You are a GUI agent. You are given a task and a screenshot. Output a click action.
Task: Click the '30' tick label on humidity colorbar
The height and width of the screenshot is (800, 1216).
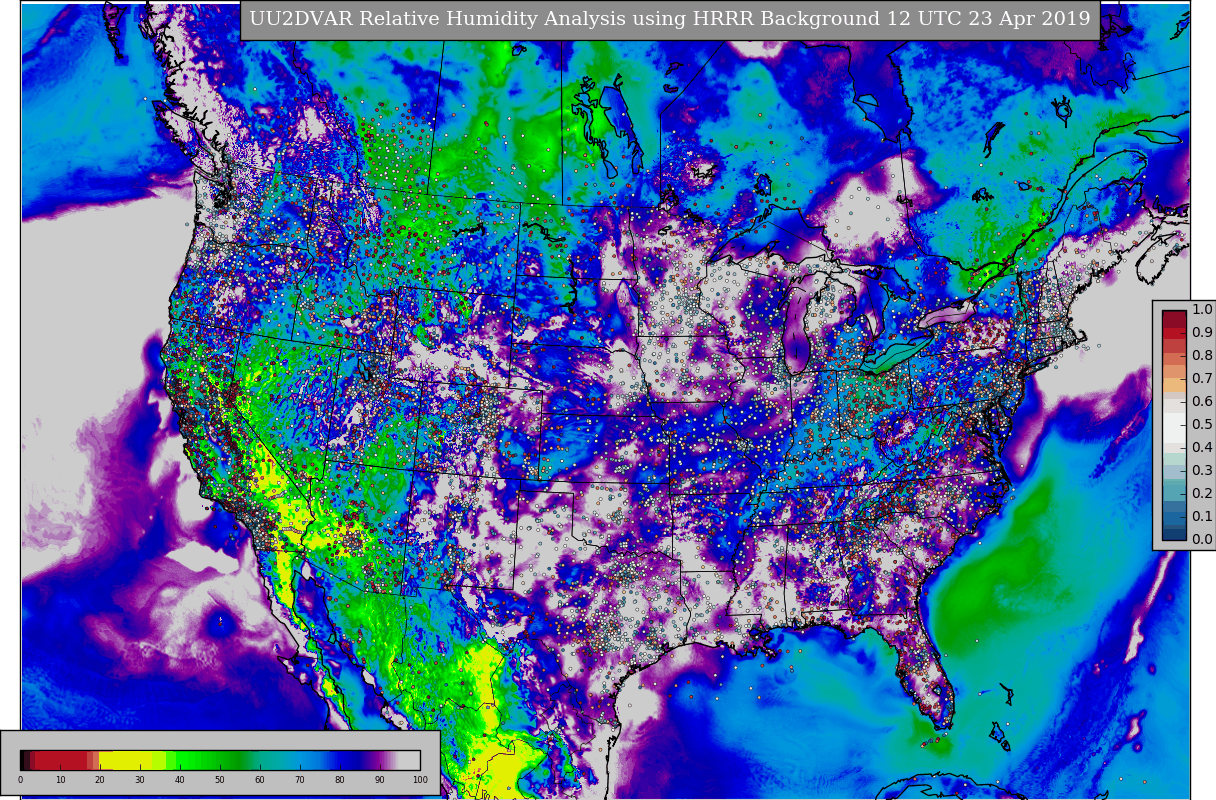(140, 780)
